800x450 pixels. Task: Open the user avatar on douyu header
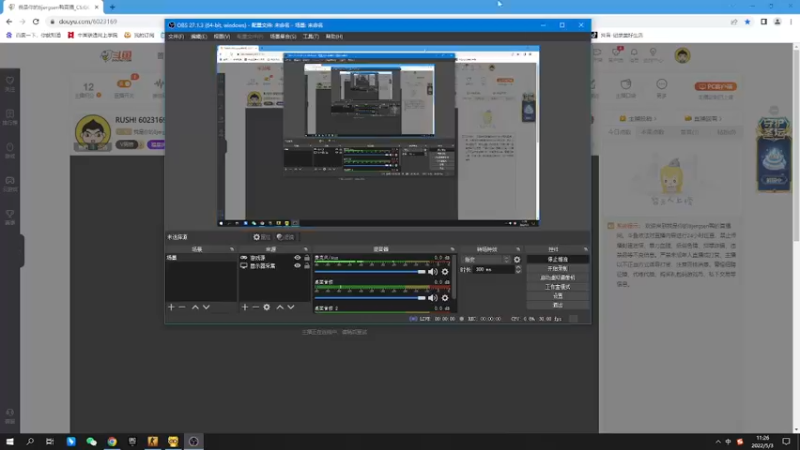(x=682, y=55)
